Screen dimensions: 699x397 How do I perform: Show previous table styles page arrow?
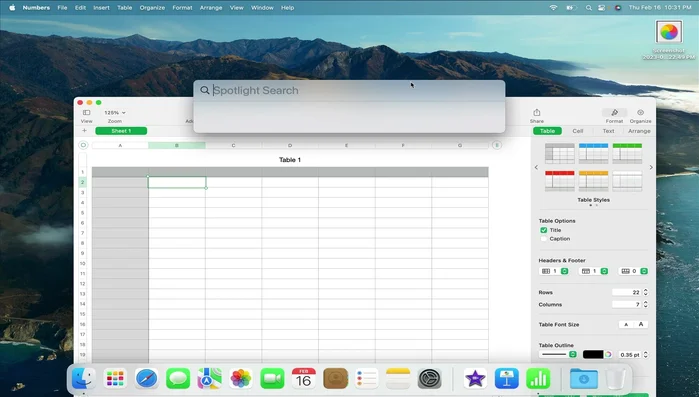[x=536, y=168]
